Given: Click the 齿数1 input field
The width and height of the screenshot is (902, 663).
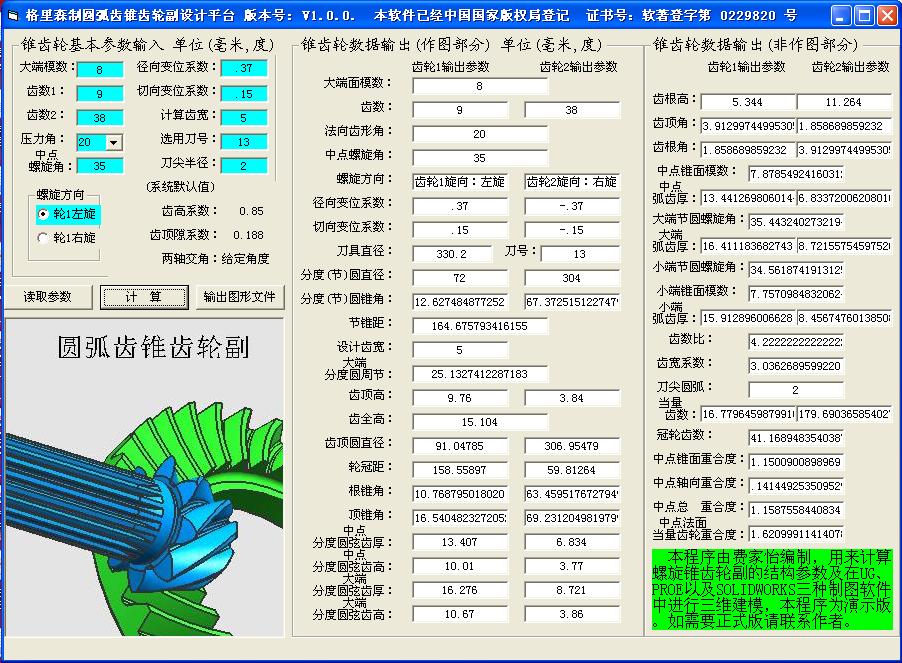Looking at the screenshot, I should (x=100, y=94).
